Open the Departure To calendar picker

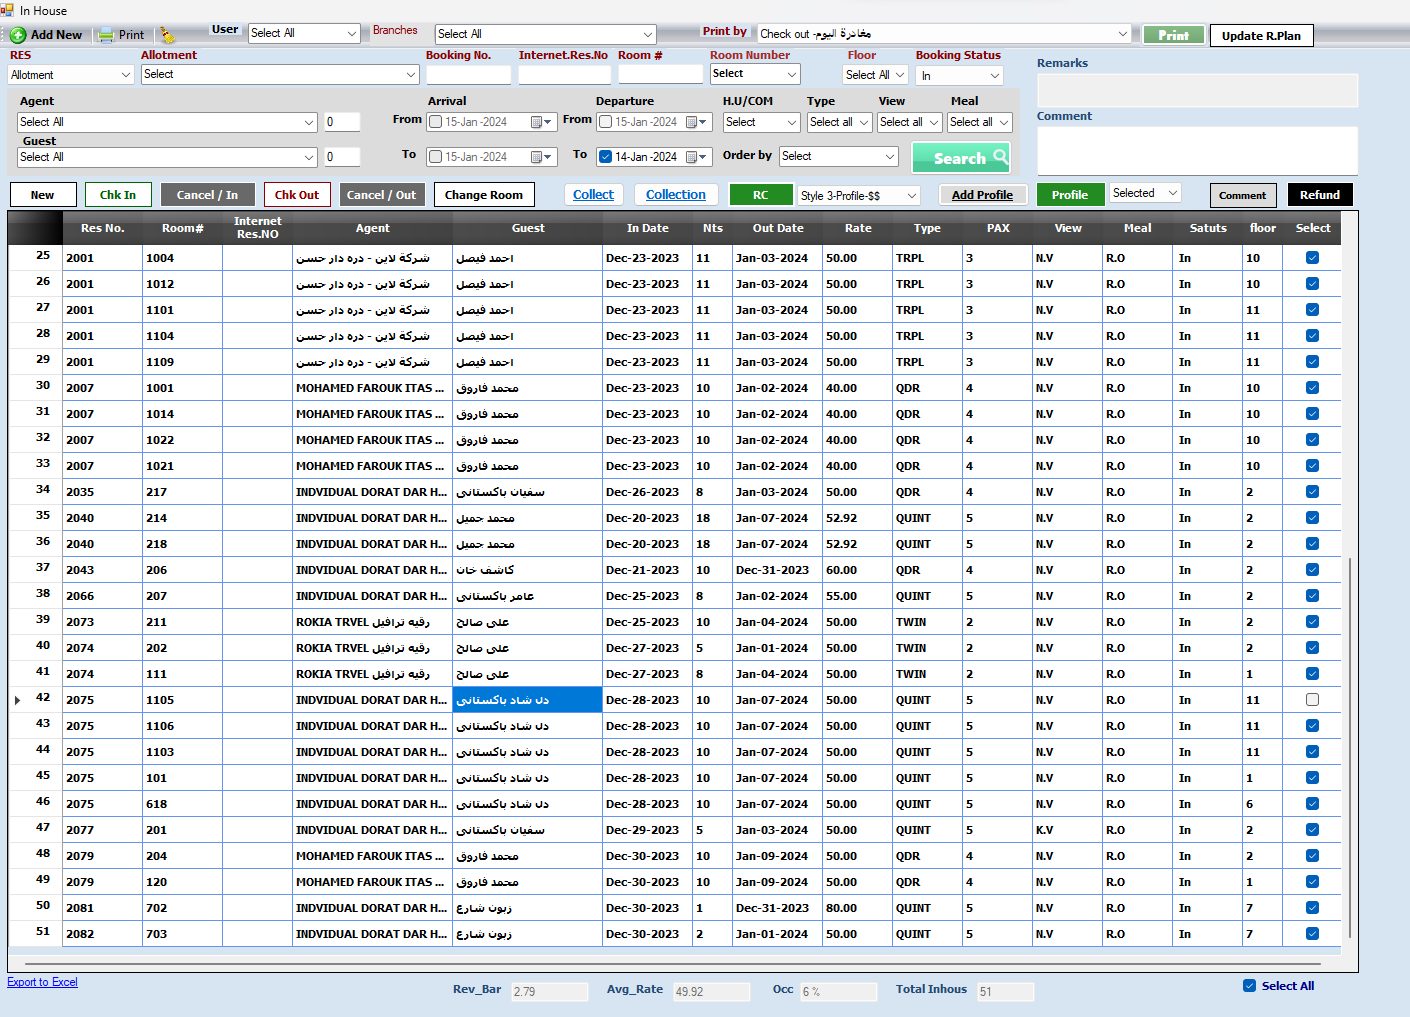(x=697, y=157)
